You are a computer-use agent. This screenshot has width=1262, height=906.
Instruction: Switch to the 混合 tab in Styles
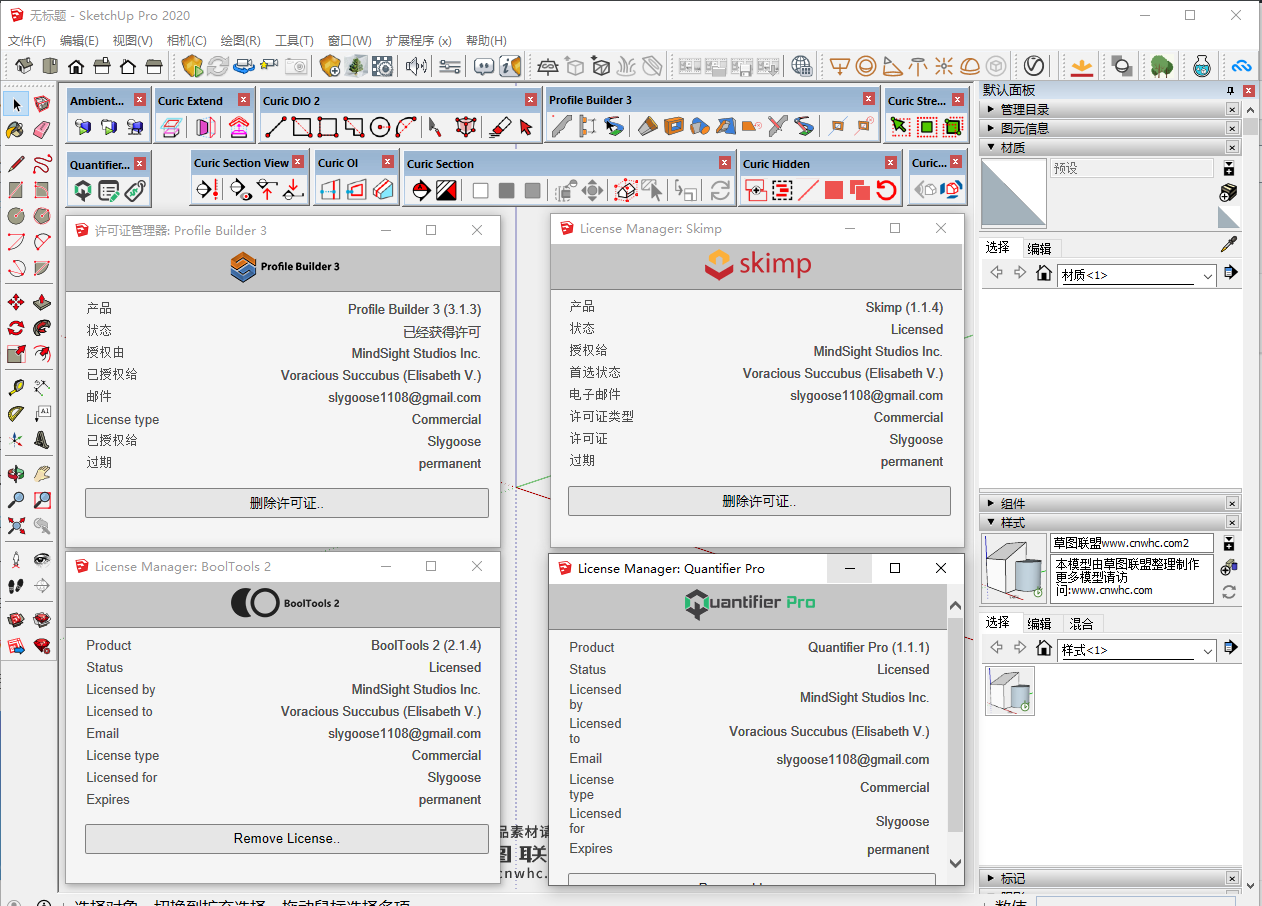(1081, 624)
